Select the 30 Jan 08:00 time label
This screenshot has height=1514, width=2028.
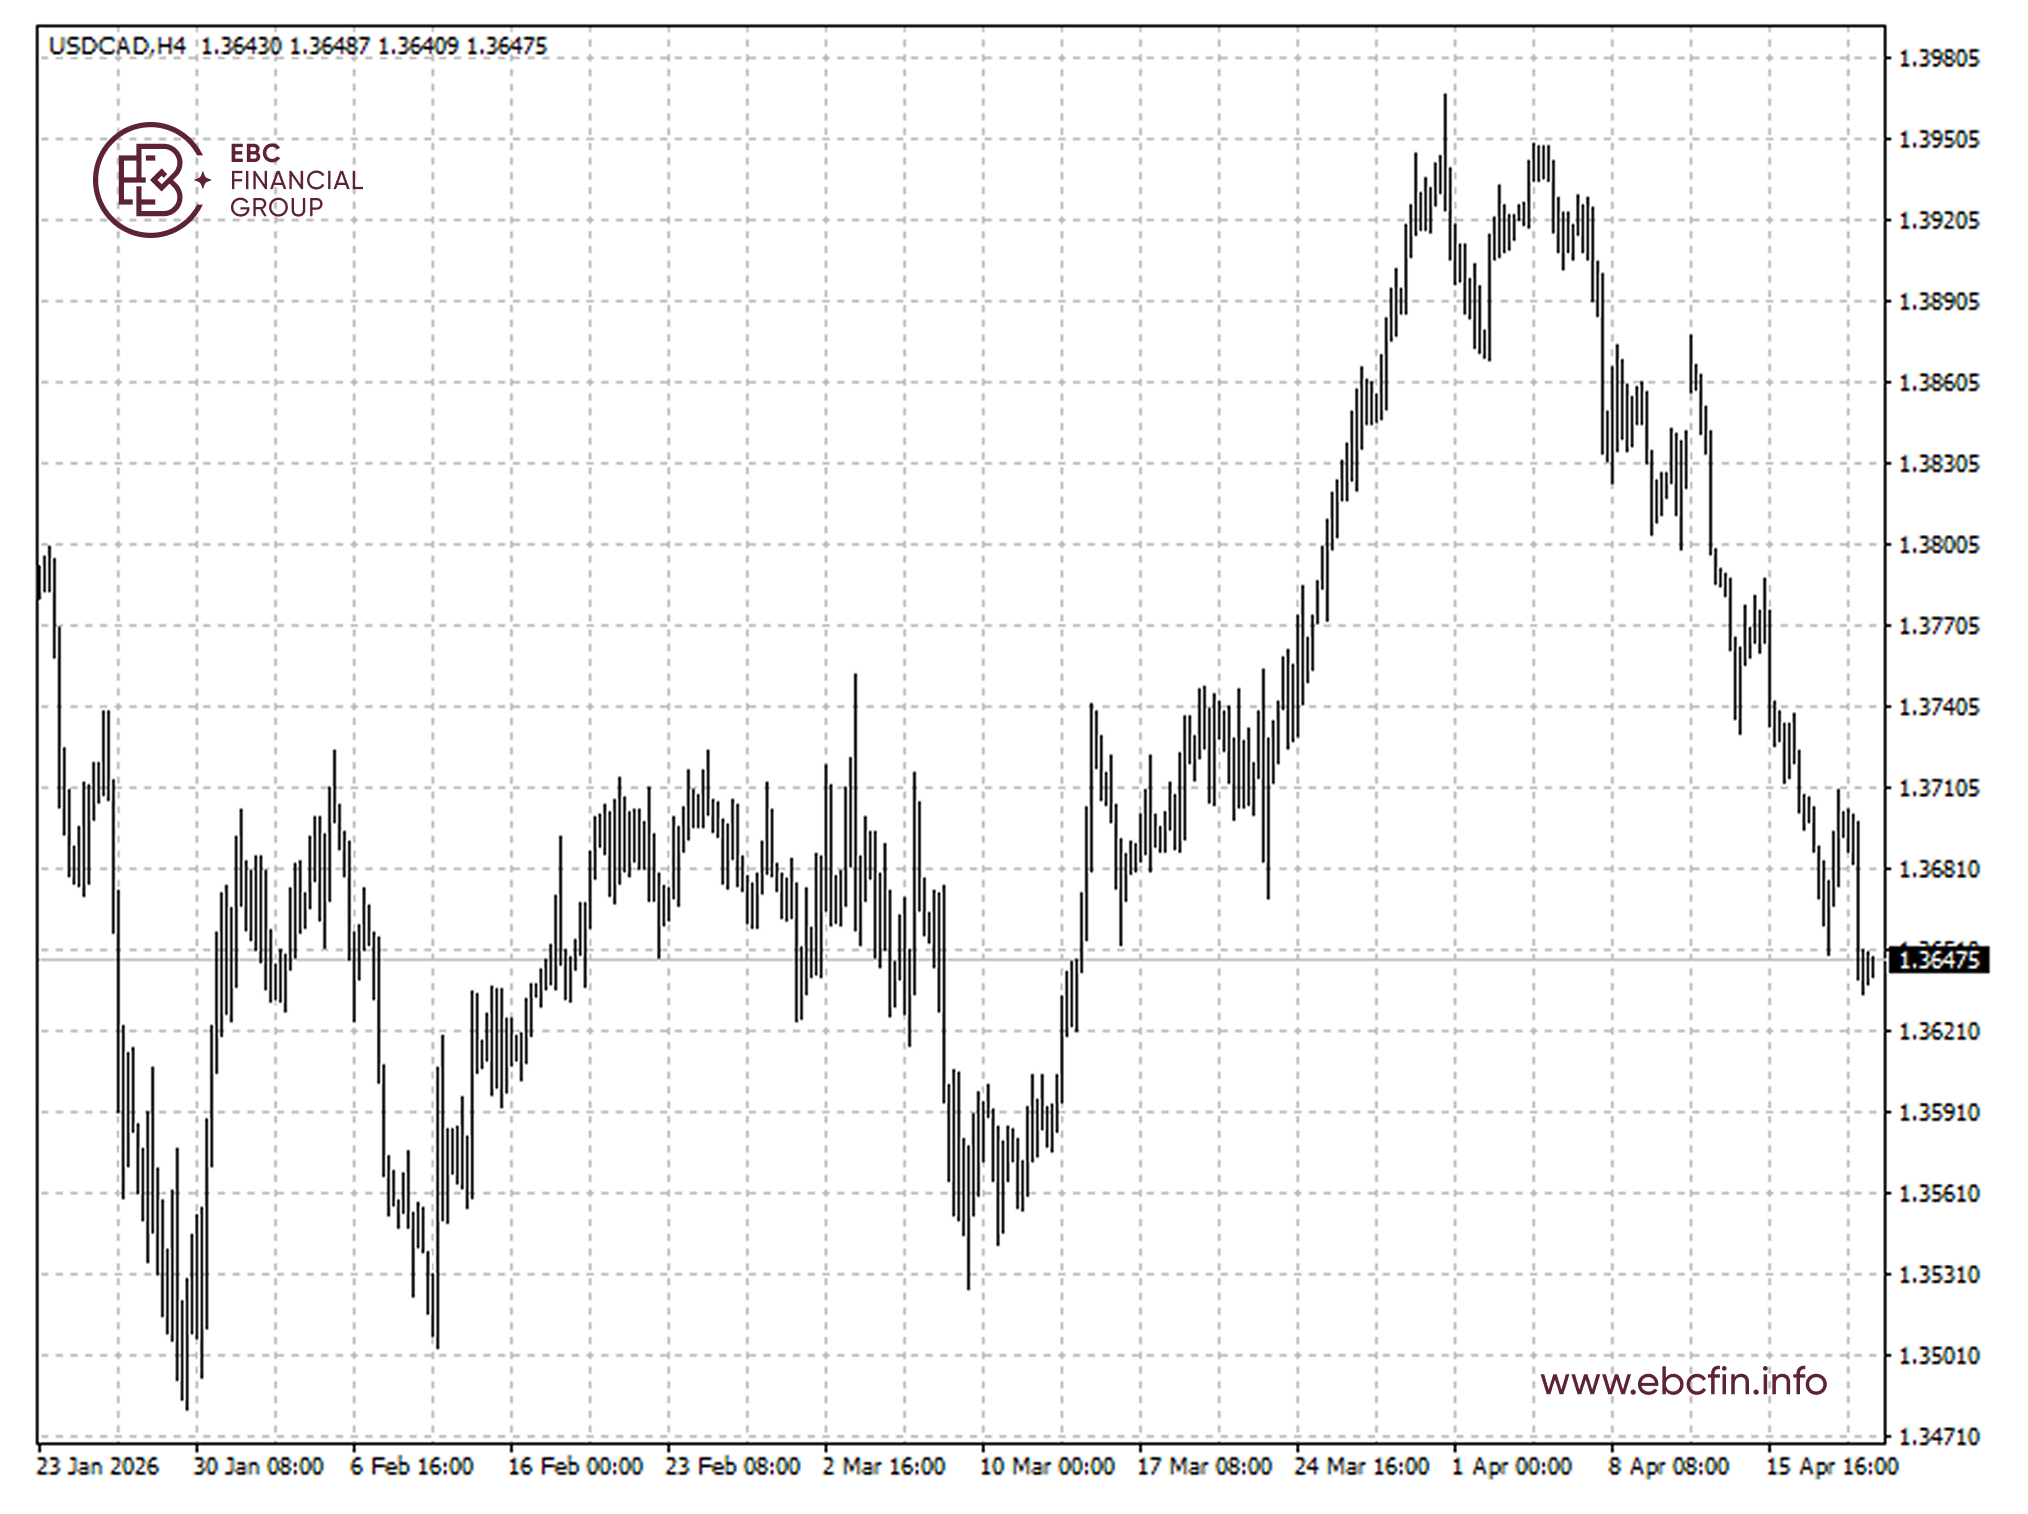(258, 1466)
